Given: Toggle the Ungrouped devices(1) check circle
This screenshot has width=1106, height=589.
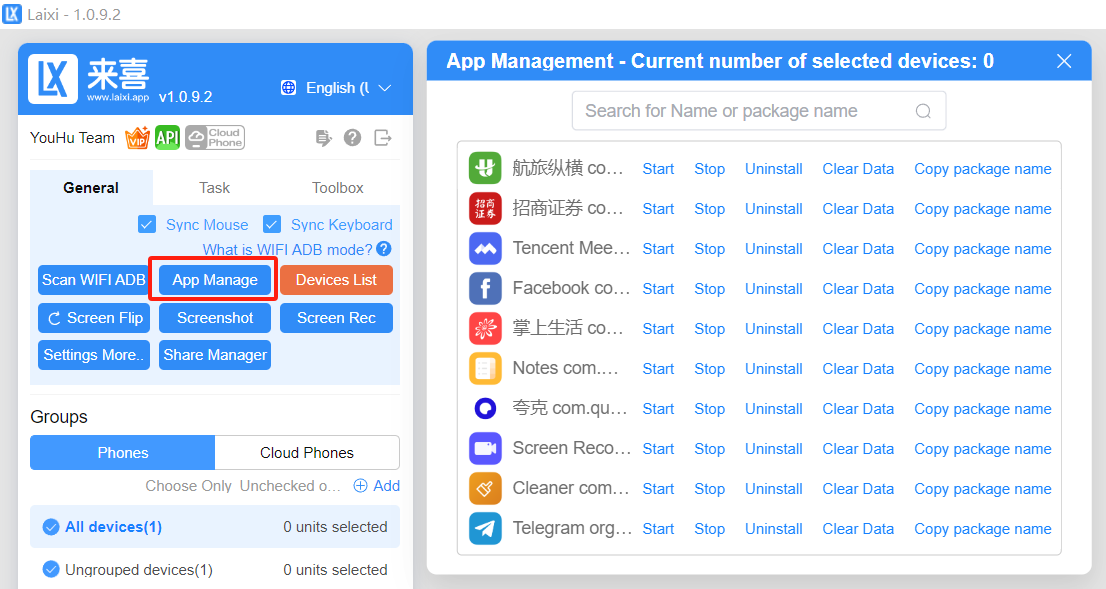Looking at the screenshot, I should pyautogui.click(x=51, y=569).
